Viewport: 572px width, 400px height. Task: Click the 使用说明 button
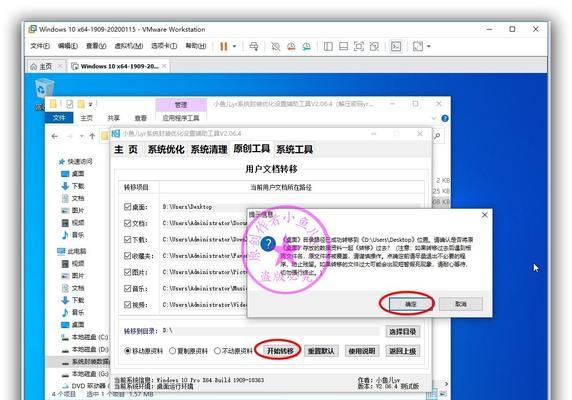(x=362, y=351)
